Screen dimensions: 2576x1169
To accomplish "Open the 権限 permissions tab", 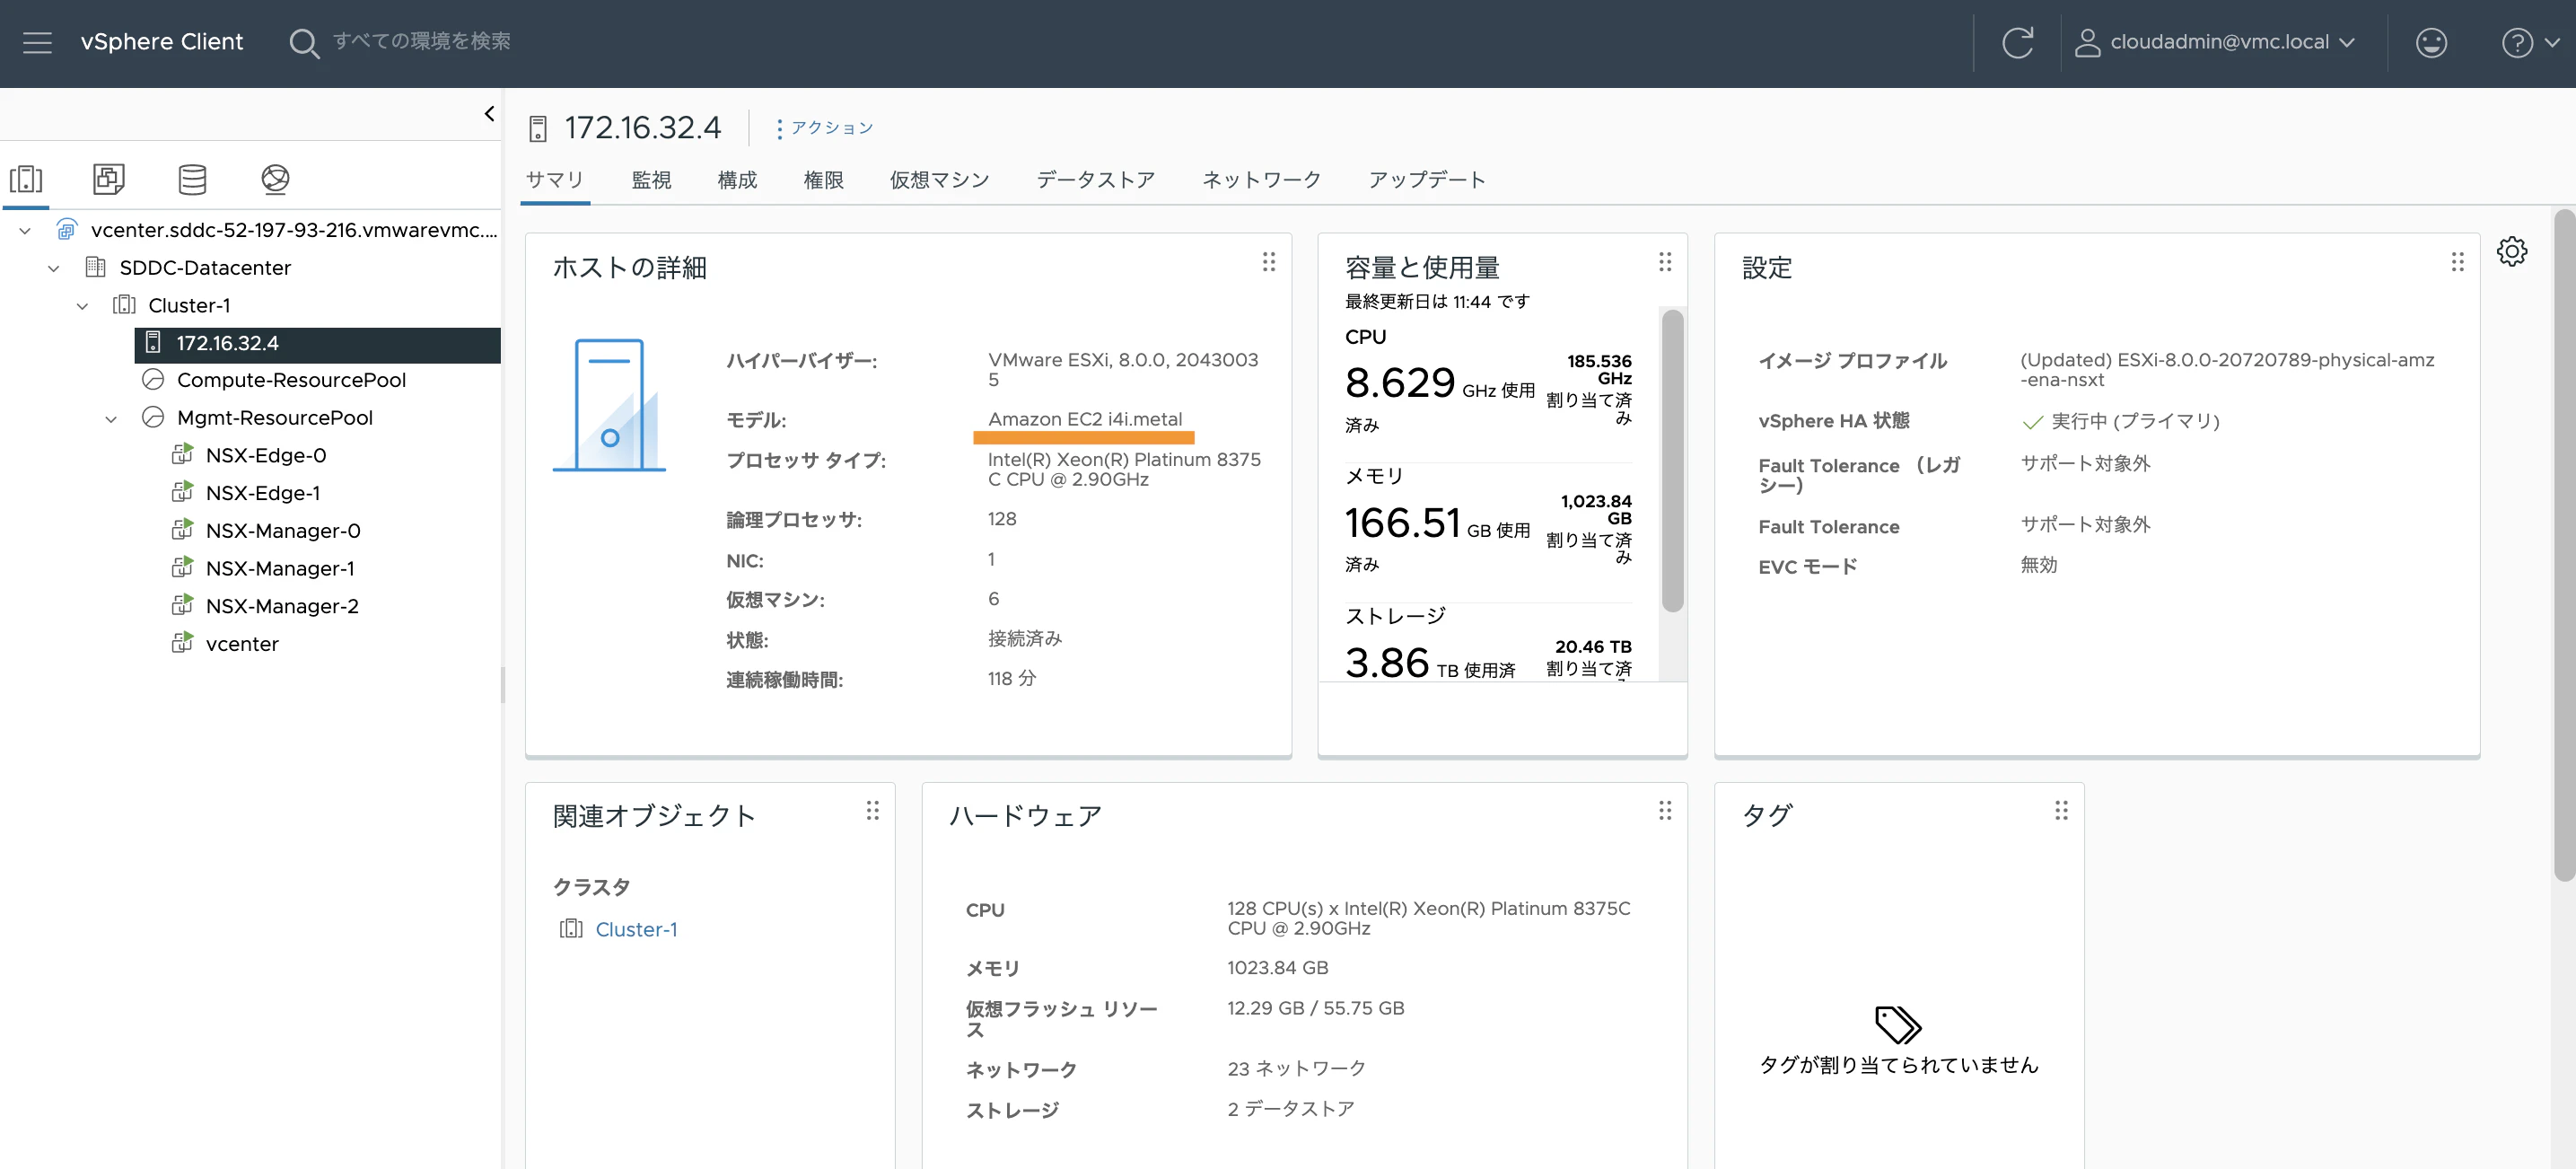I will point(823,180).
